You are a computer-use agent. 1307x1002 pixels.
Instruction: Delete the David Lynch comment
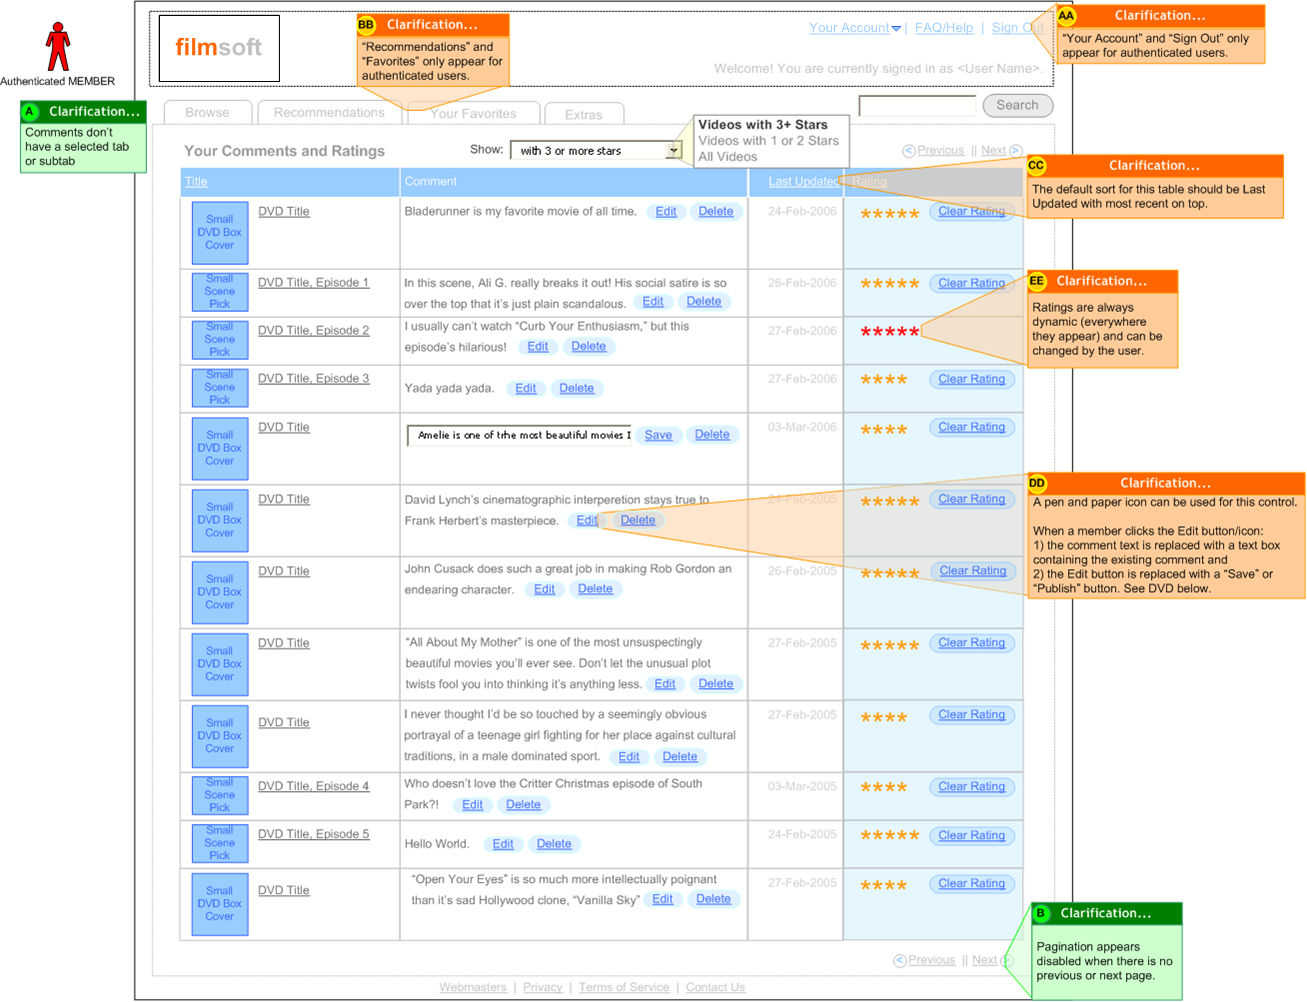point(638,521)
